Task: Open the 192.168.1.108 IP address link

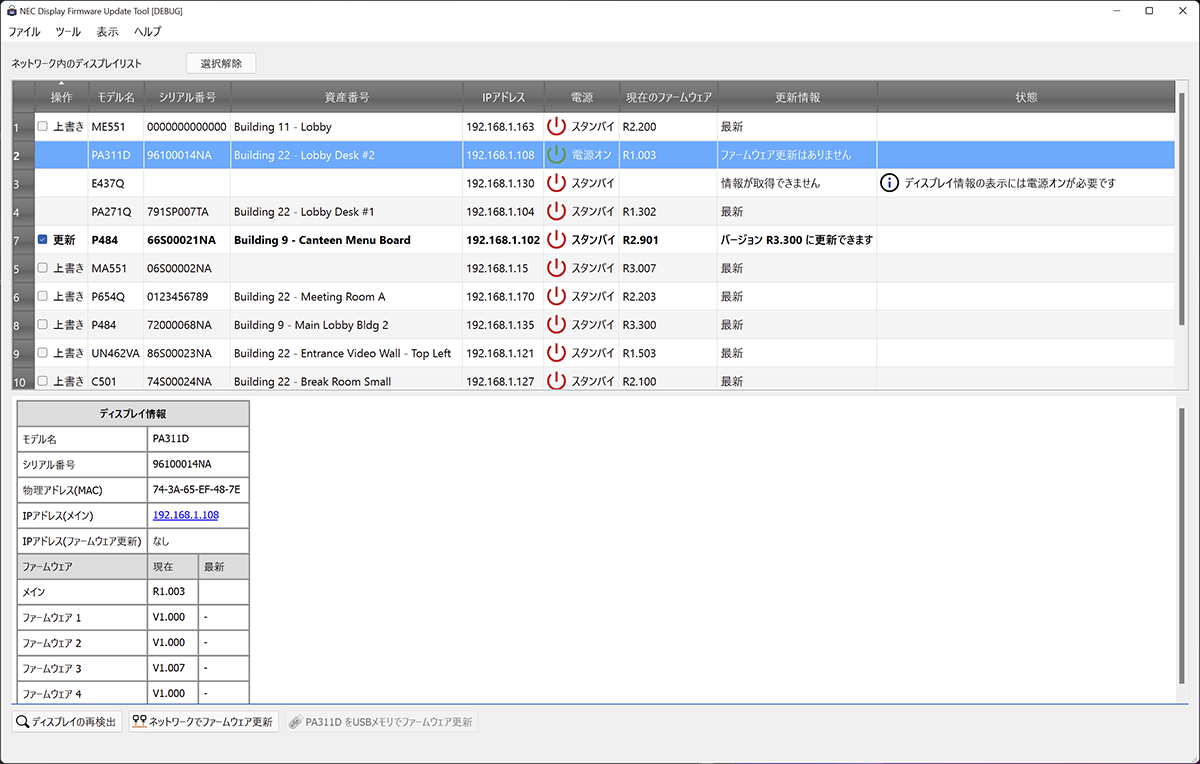Action: (x=185, y=515)
